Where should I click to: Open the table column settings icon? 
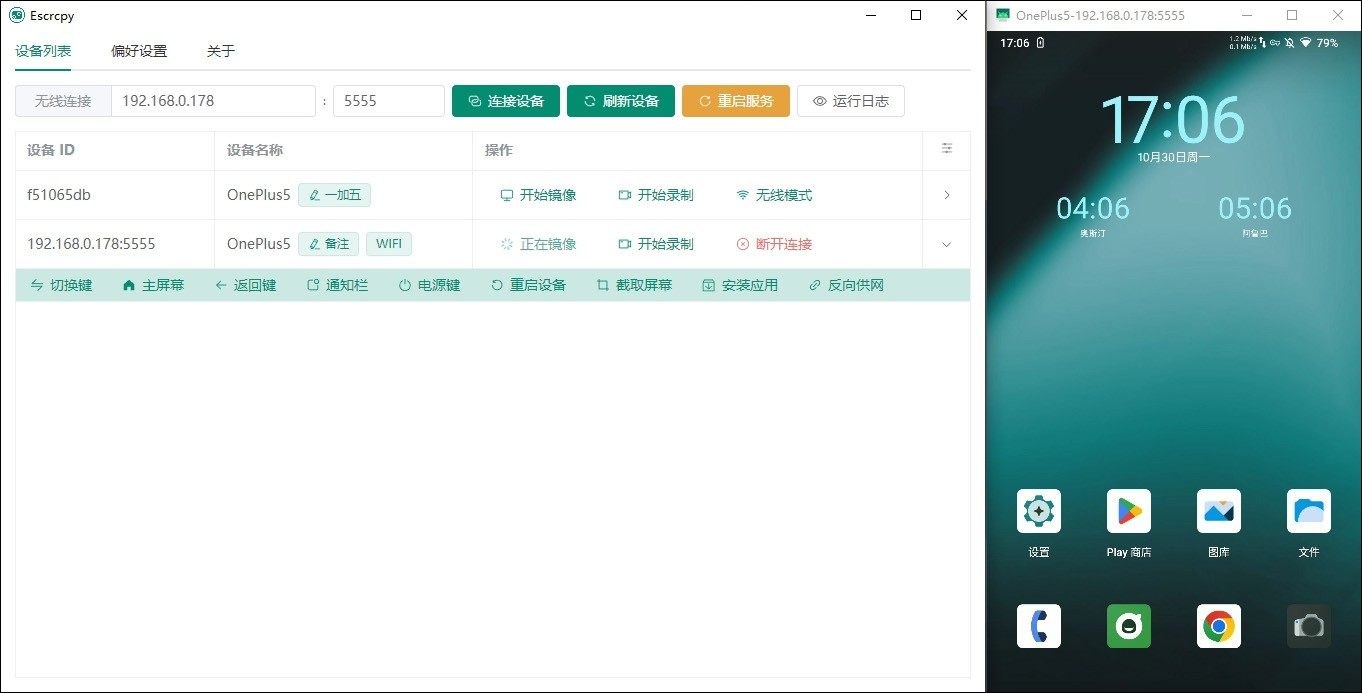(x=946, y=148)
